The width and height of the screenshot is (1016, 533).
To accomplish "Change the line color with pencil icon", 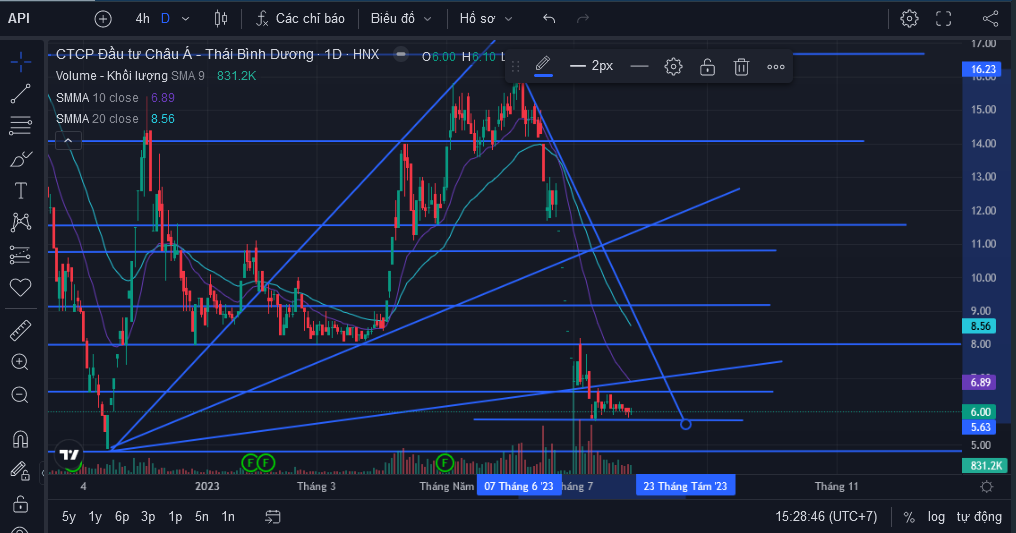I will (543, 65).
